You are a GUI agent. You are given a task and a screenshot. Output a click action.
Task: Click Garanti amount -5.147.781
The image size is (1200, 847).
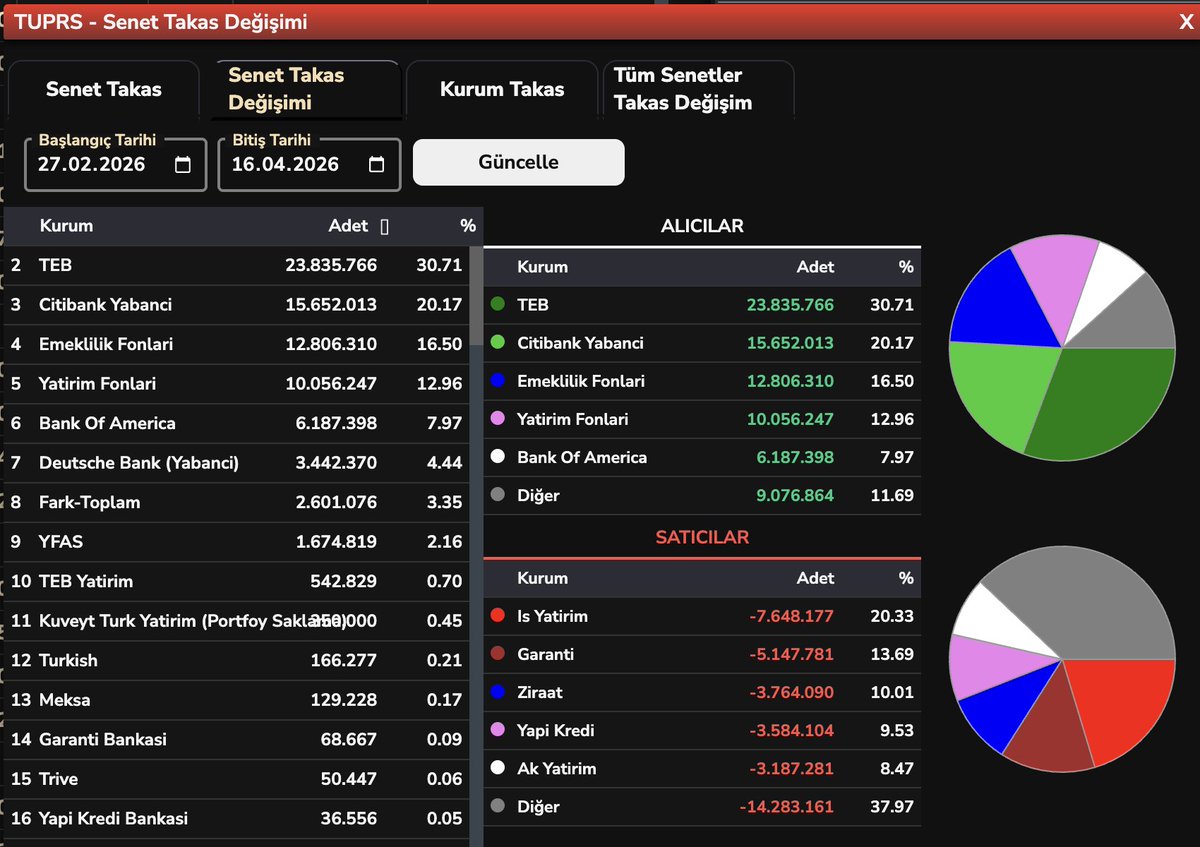click(x=791, y=654)
